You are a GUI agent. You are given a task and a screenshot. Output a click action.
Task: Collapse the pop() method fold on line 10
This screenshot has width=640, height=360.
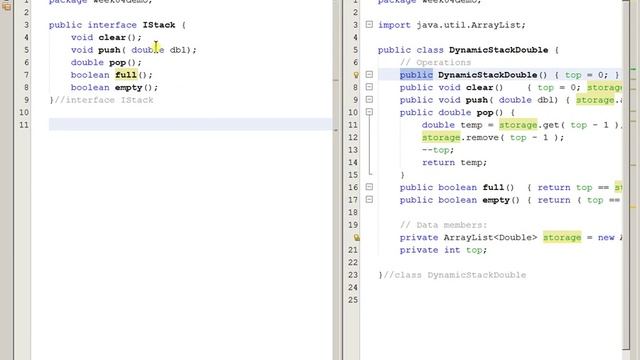(x=369, y=112)
